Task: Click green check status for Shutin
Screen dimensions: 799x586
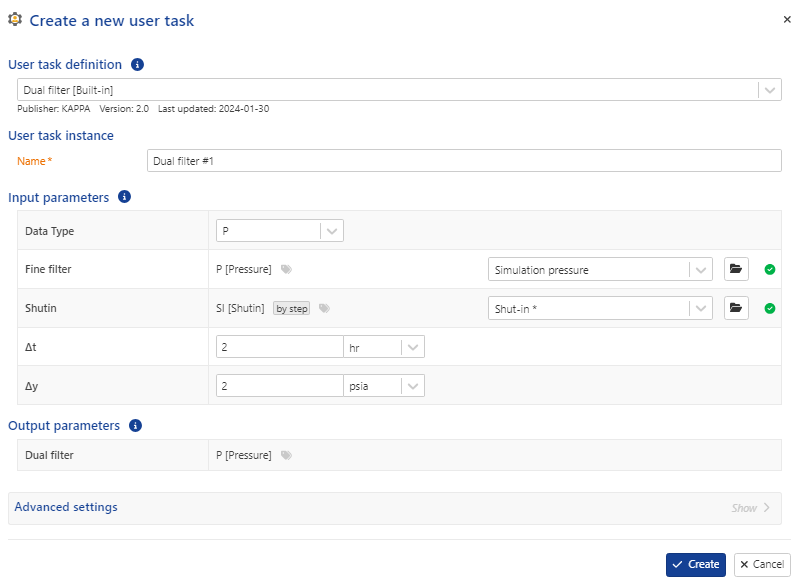Action: (770, 308)
